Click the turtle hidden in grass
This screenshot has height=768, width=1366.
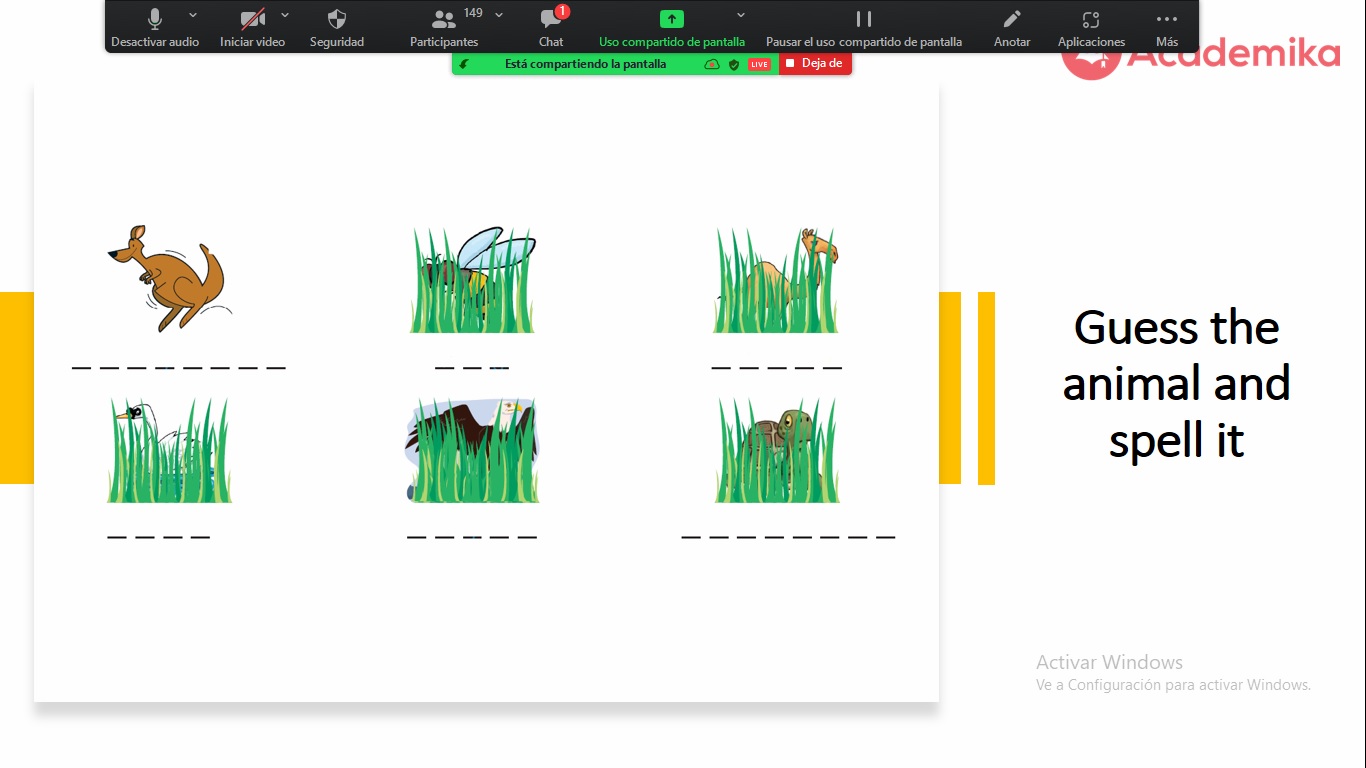tap(777, 450)
